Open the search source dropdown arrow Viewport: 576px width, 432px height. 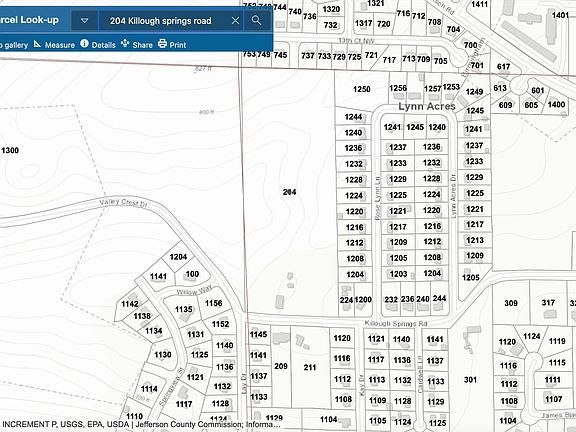click(x=84, y=21)
